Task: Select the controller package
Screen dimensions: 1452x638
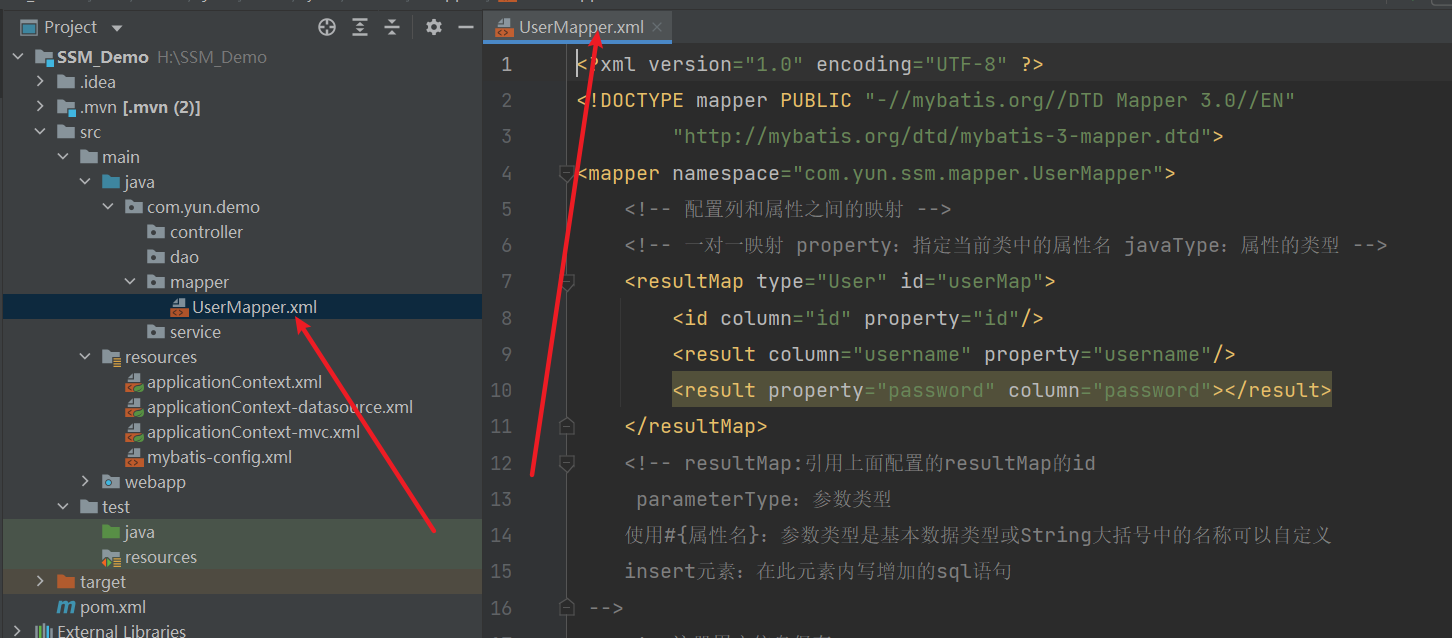Action: pos(206,232)
